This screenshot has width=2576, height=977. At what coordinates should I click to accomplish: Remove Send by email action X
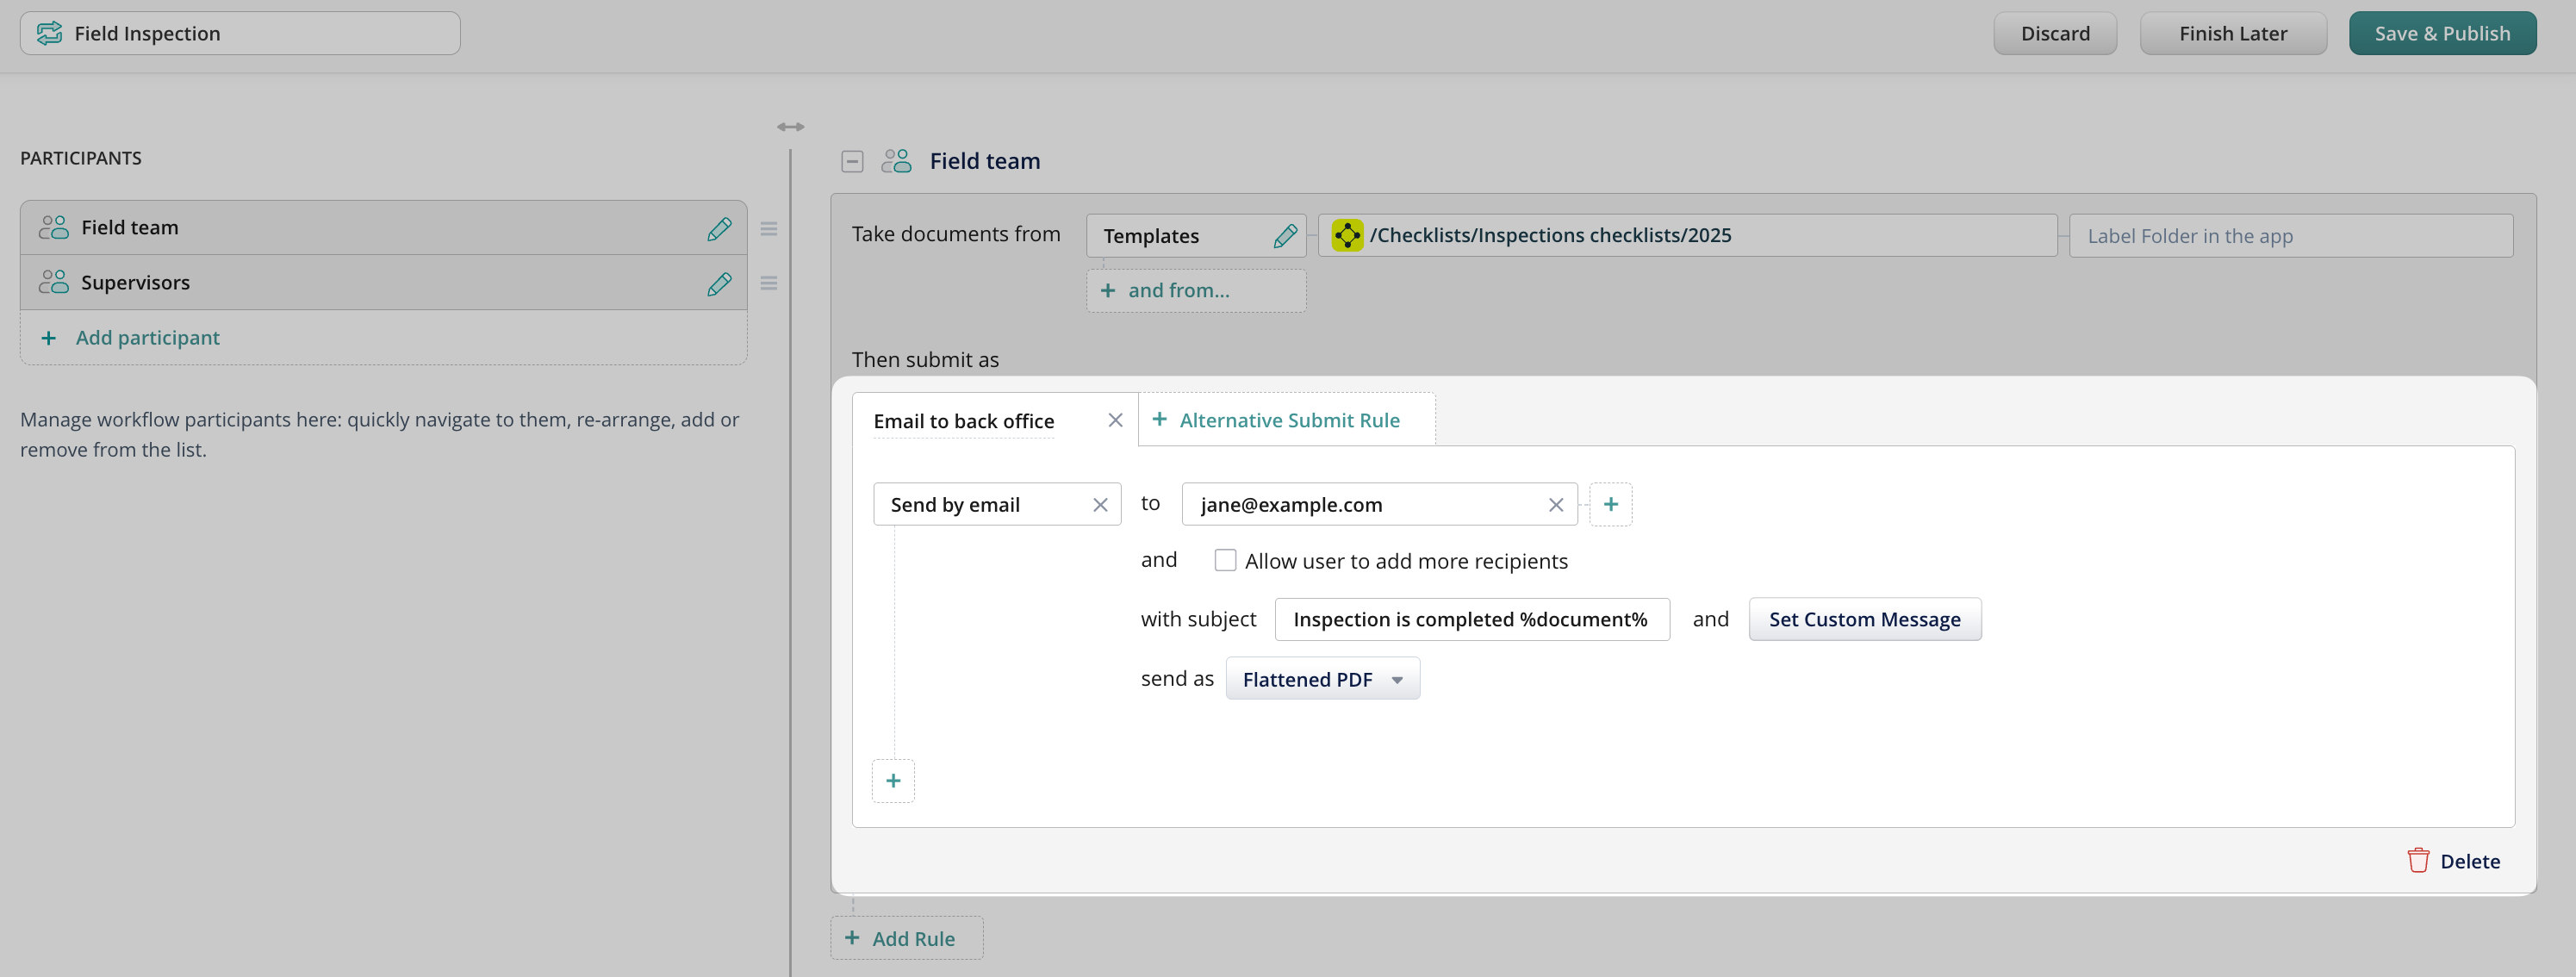click(1099, 505)
